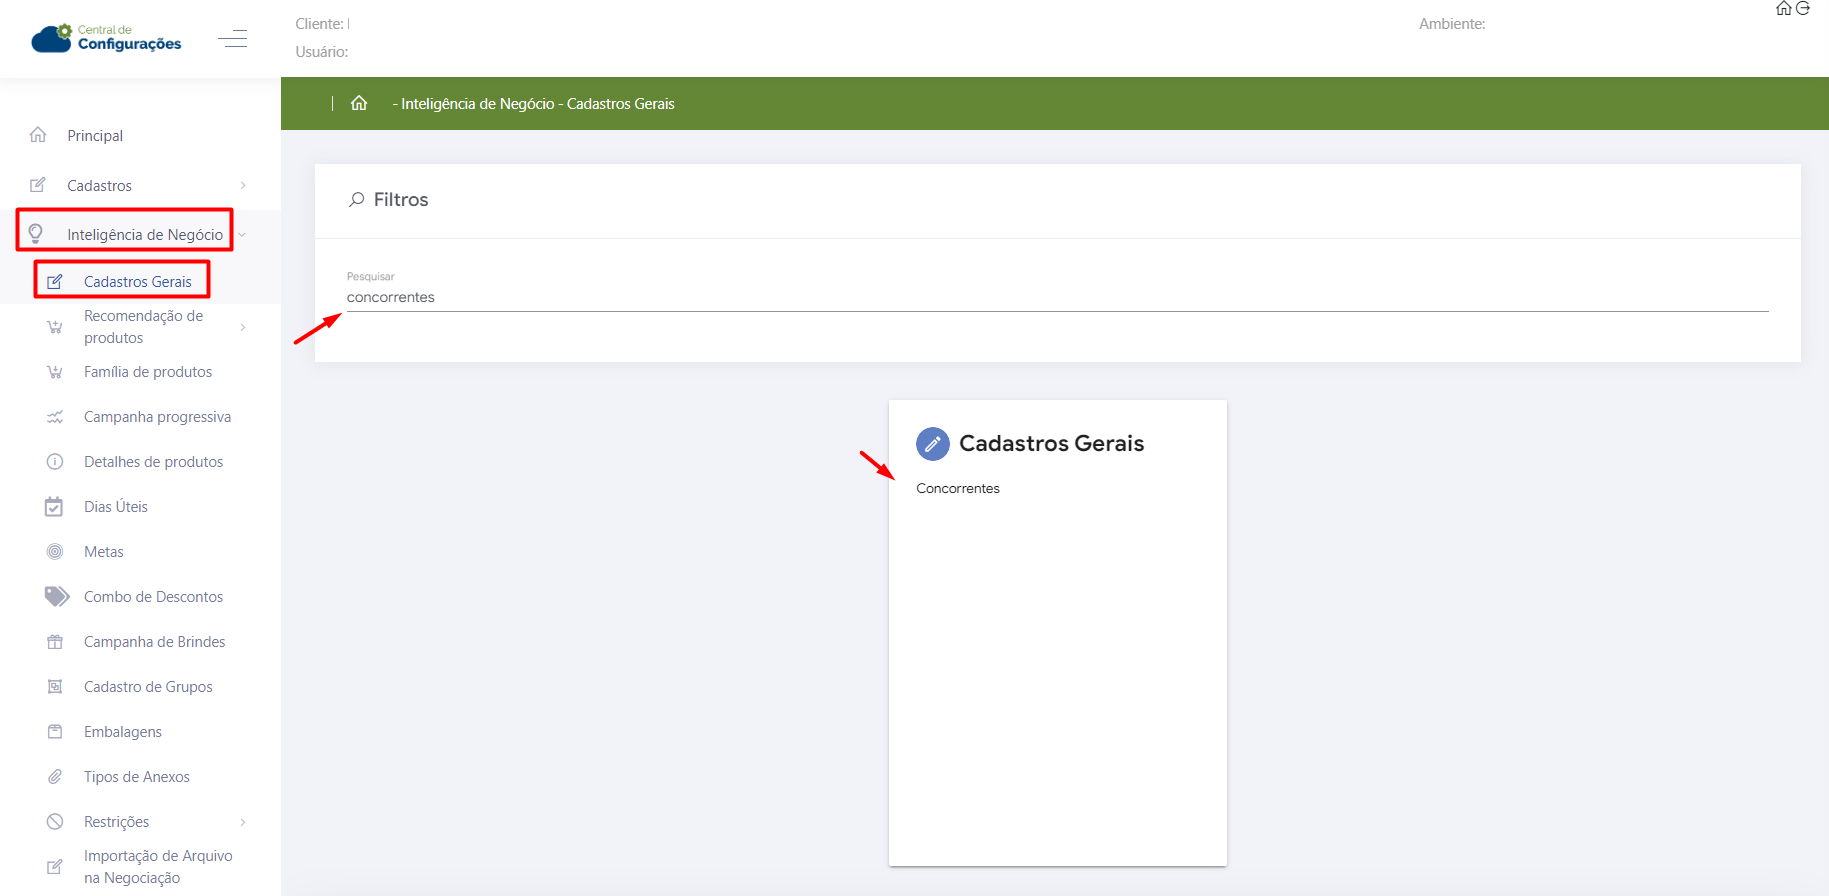Click the blue pencil icon on Cadastros Gerais card
The image size is (1829, 896).
tap(933, 444)
